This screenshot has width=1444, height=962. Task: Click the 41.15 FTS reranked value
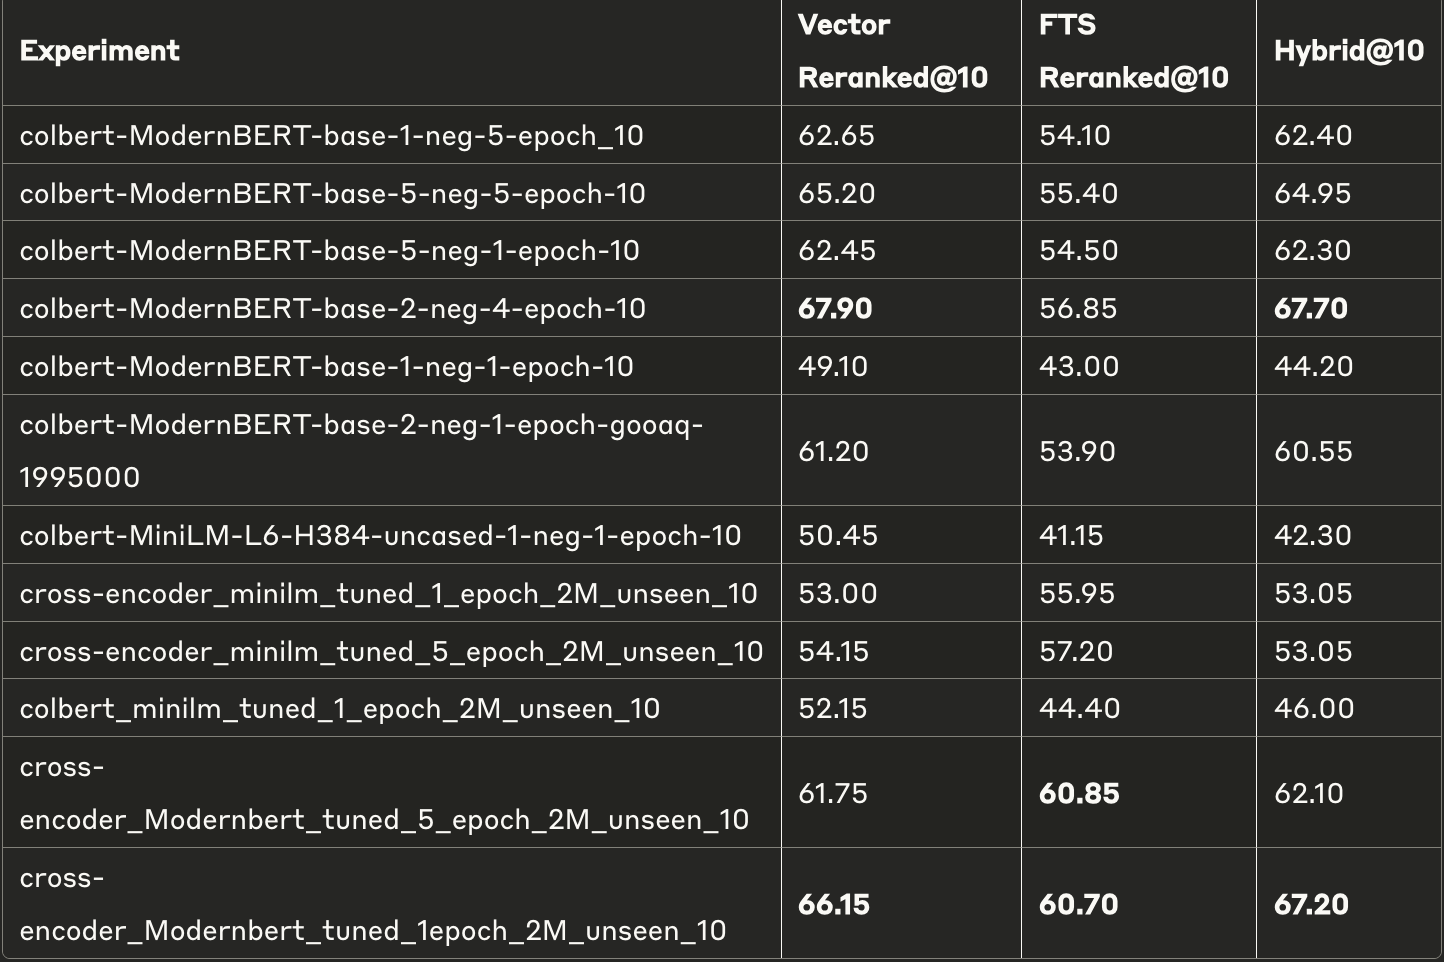click(1071, 535)
